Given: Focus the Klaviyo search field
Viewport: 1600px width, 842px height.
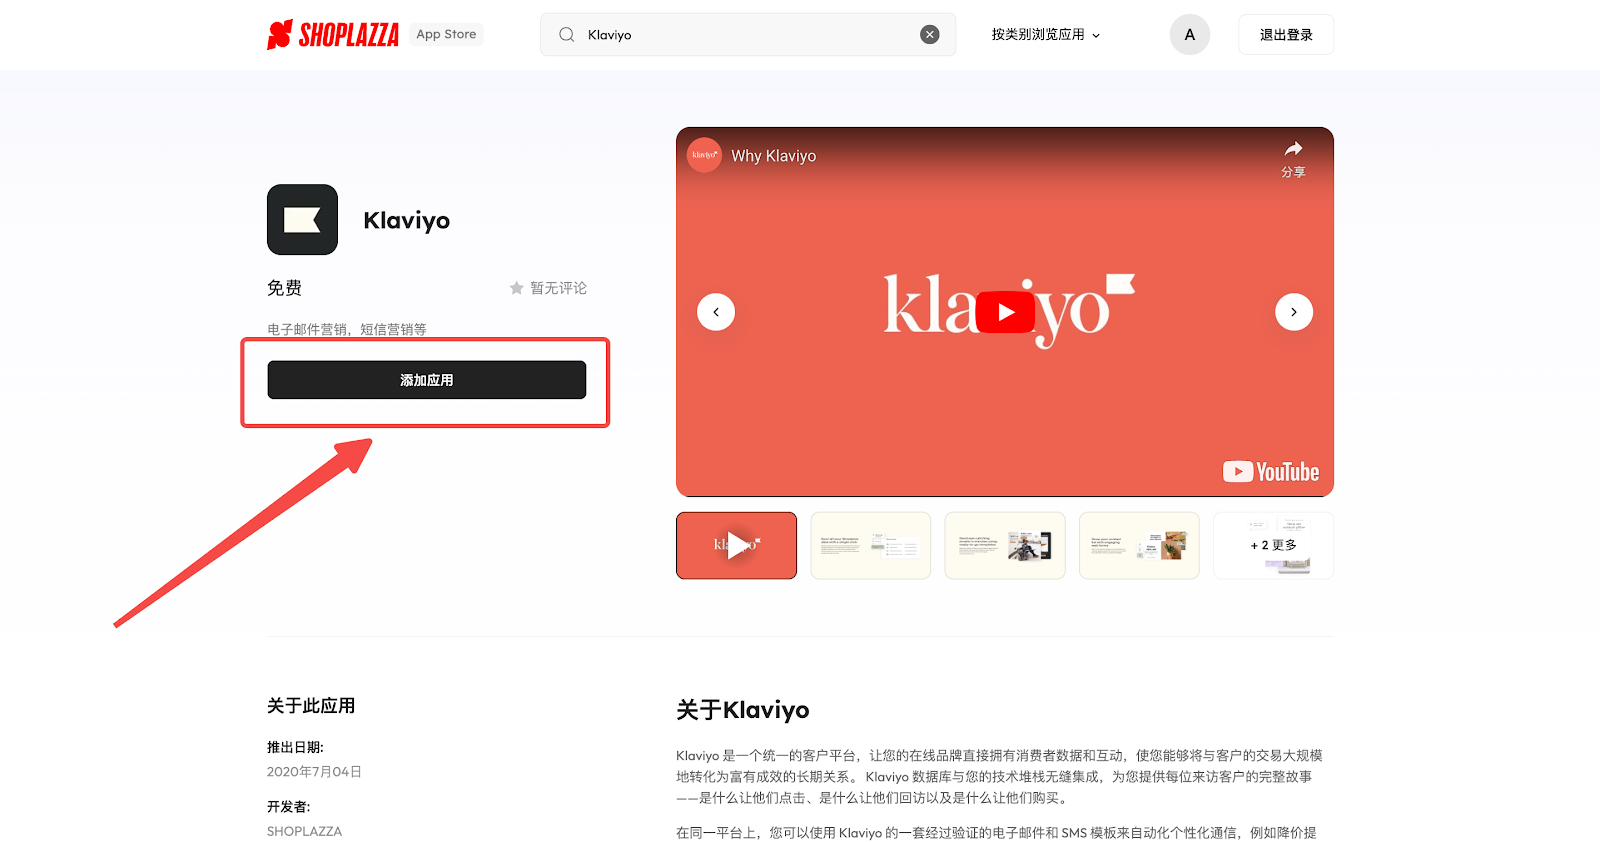Looking at the screenshot, I should (x=748, y=35).
